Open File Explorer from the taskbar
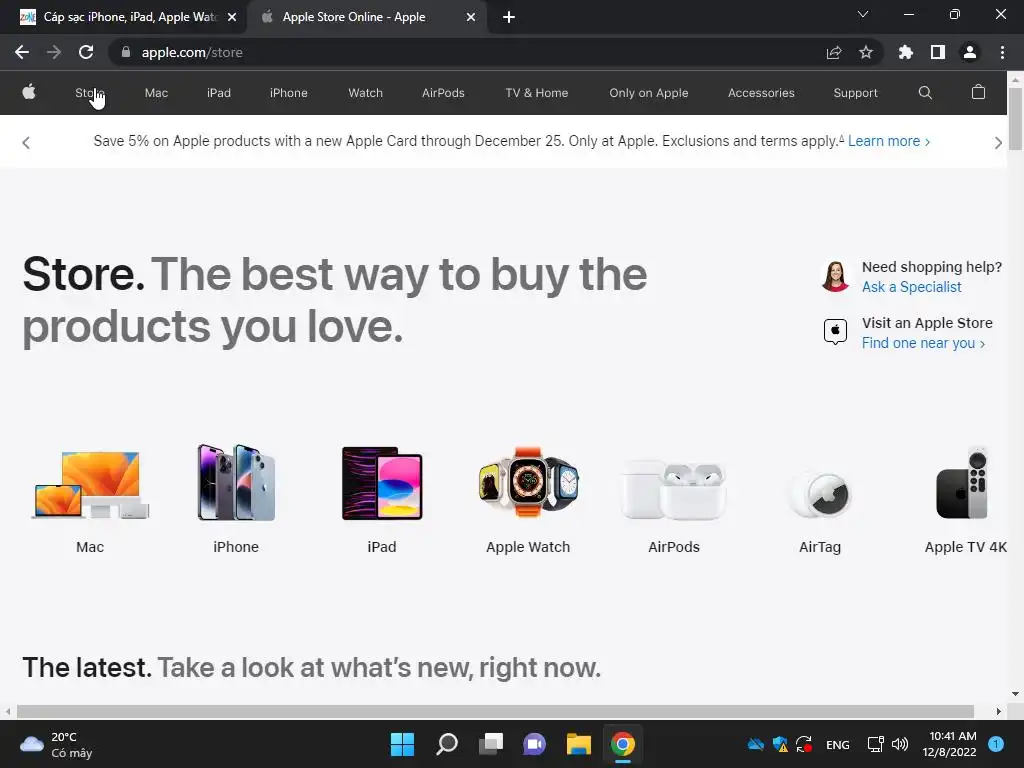 [579, 744]
